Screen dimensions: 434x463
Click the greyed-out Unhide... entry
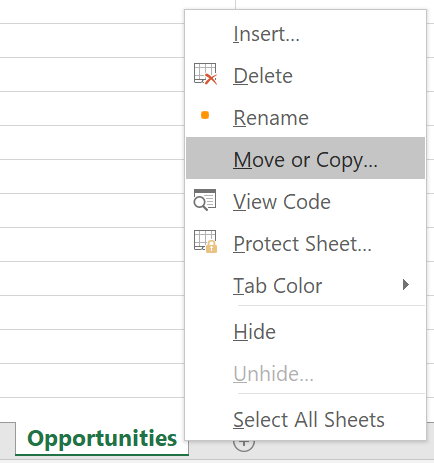[x=273, y=374]
